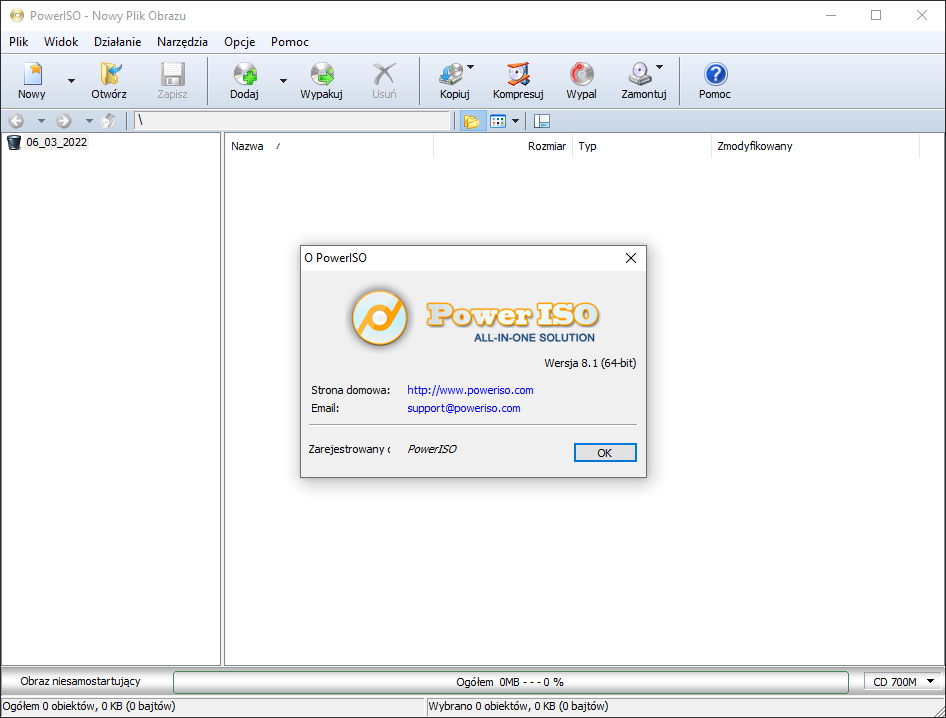
Task: Burn a disc with Wypal icon
Action: pos(582,81)
